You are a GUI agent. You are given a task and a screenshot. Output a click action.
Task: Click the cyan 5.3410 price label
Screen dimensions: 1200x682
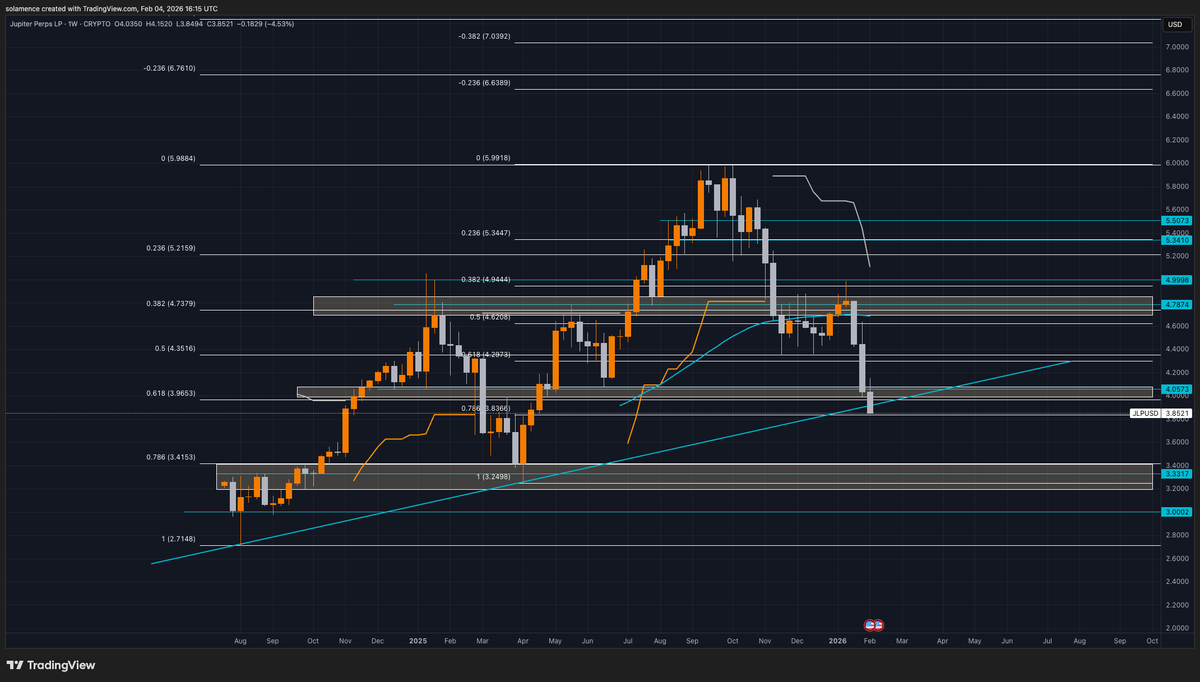pyautogui.click(x=1176, y=240)
